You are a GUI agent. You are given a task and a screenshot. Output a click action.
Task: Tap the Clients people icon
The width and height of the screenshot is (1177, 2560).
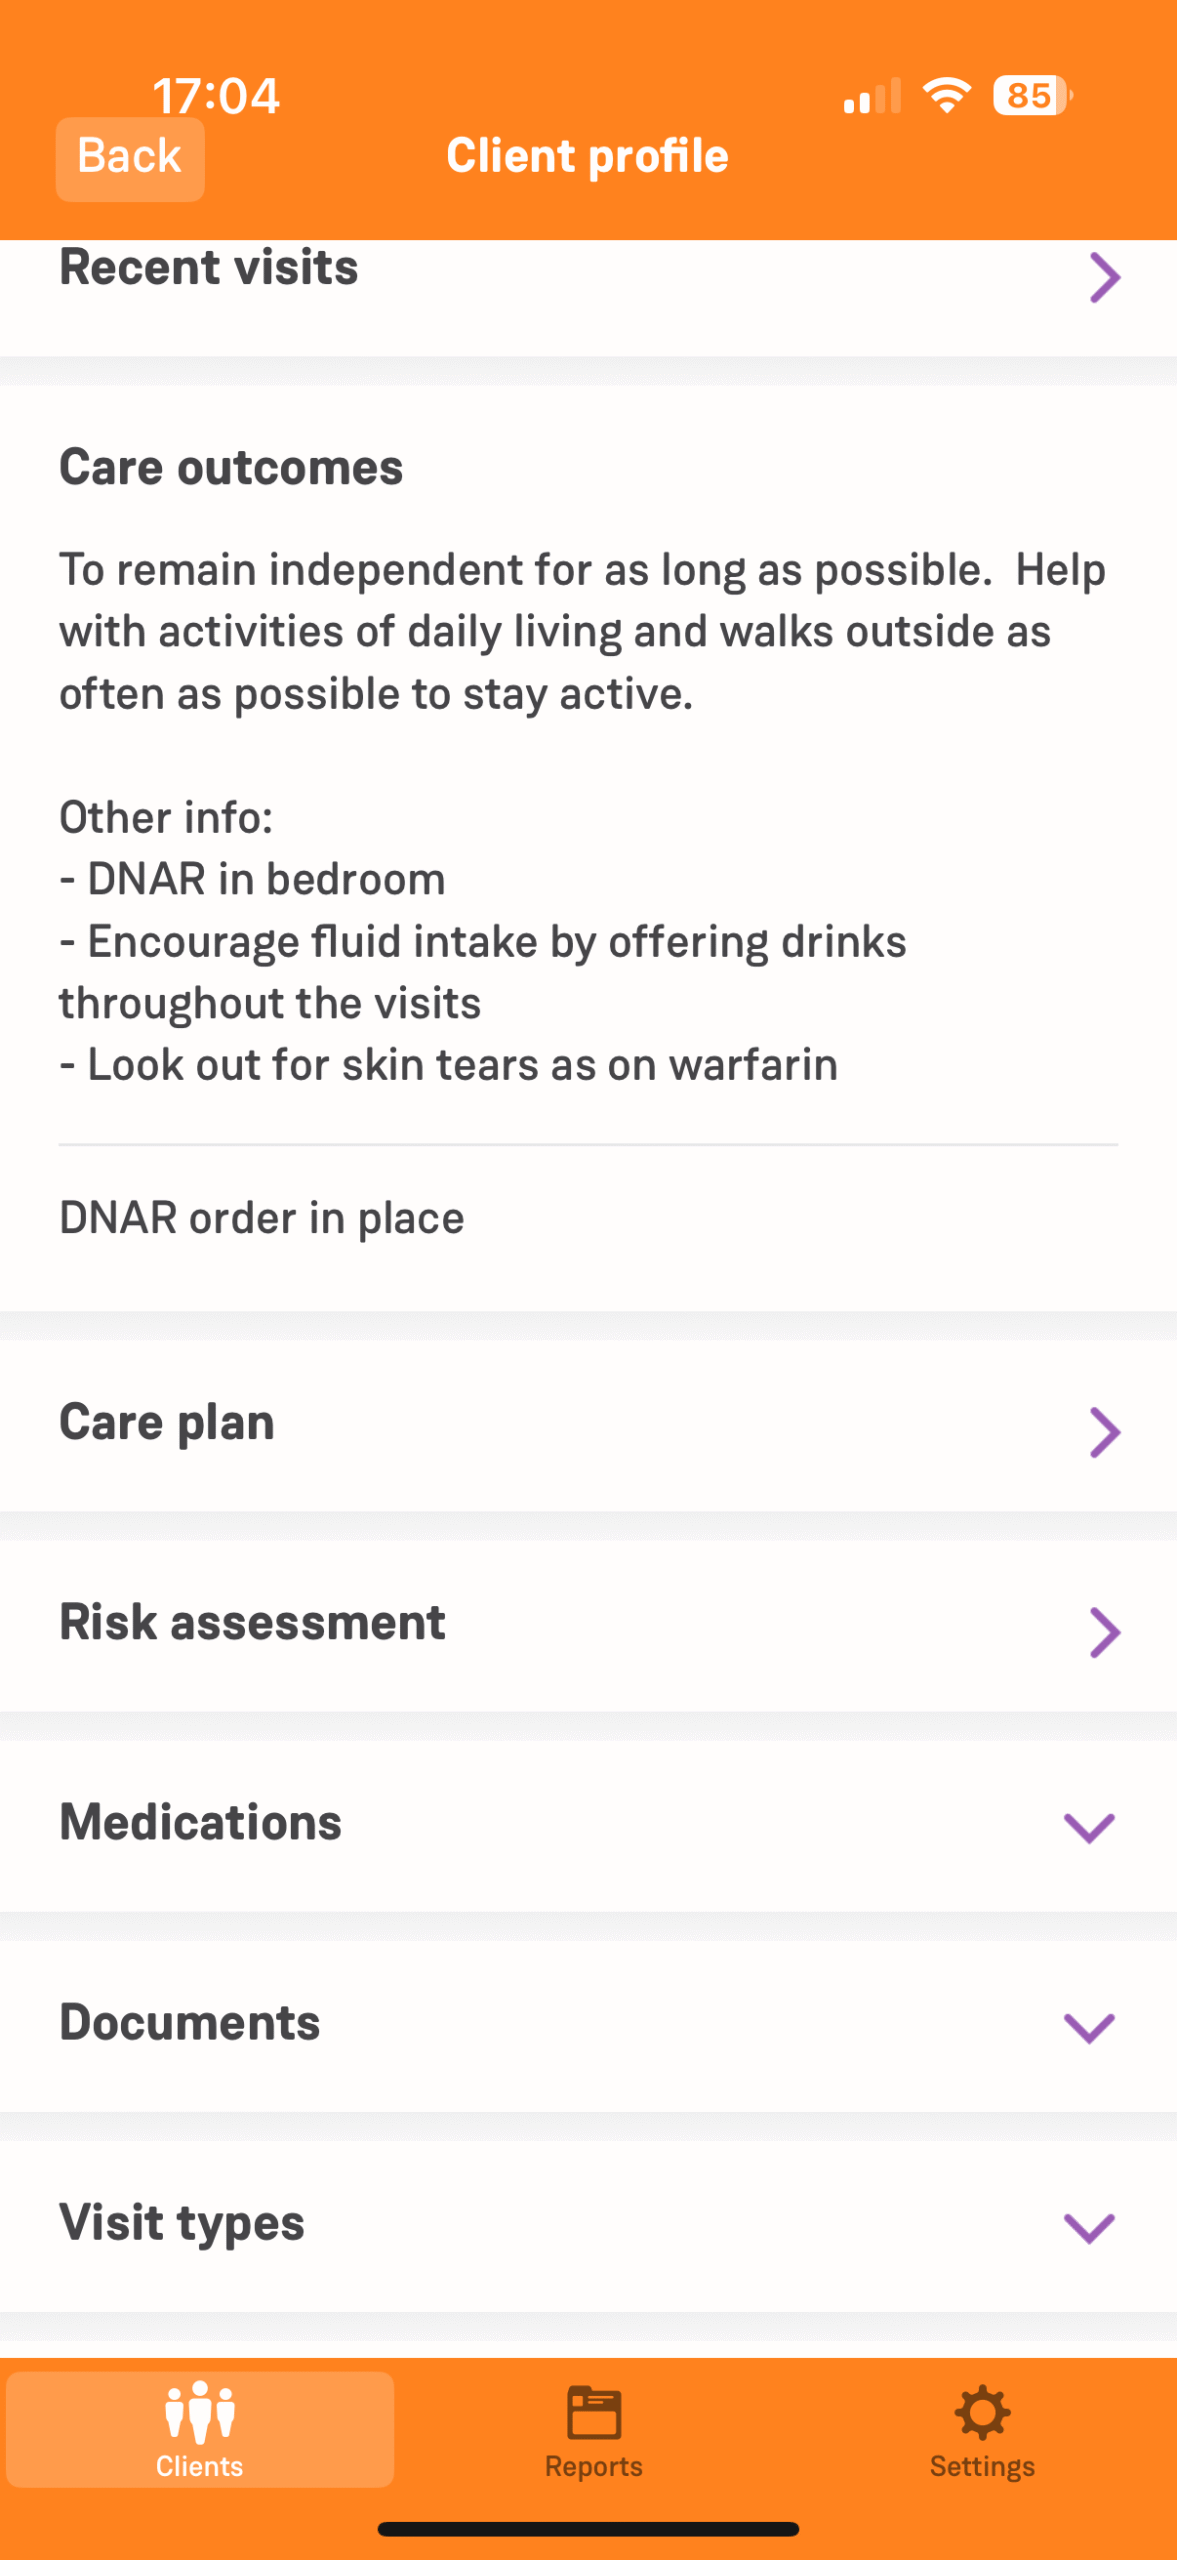coord(200,2412)
